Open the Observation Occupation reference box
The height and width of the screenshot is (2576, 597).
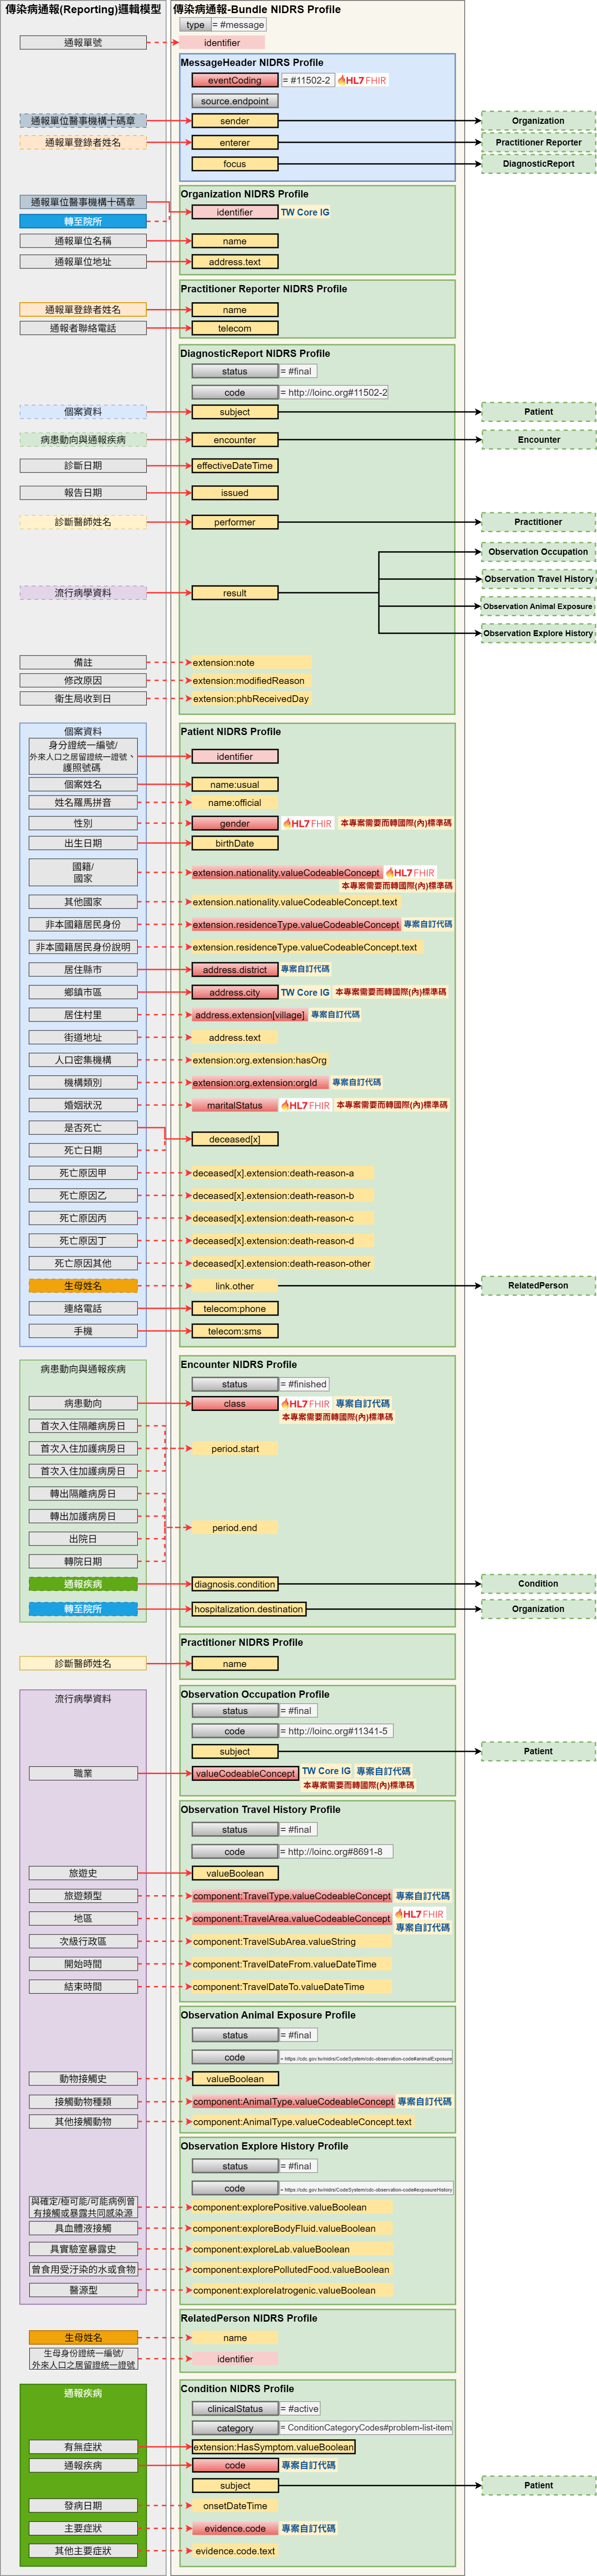pyautogui.click(x=538, y=552)
